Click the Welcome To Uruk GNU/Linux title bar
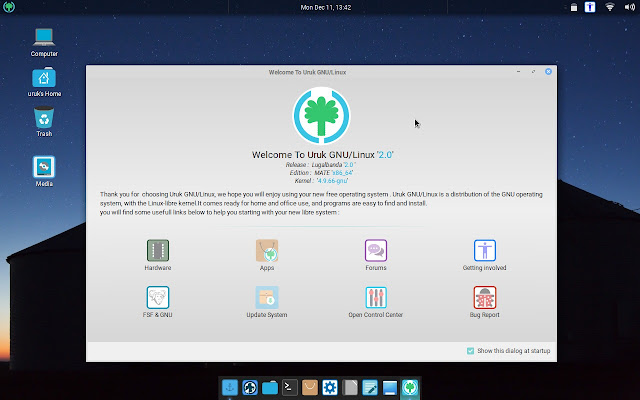This screenshot has width=640, height=400. coord(321,72)
